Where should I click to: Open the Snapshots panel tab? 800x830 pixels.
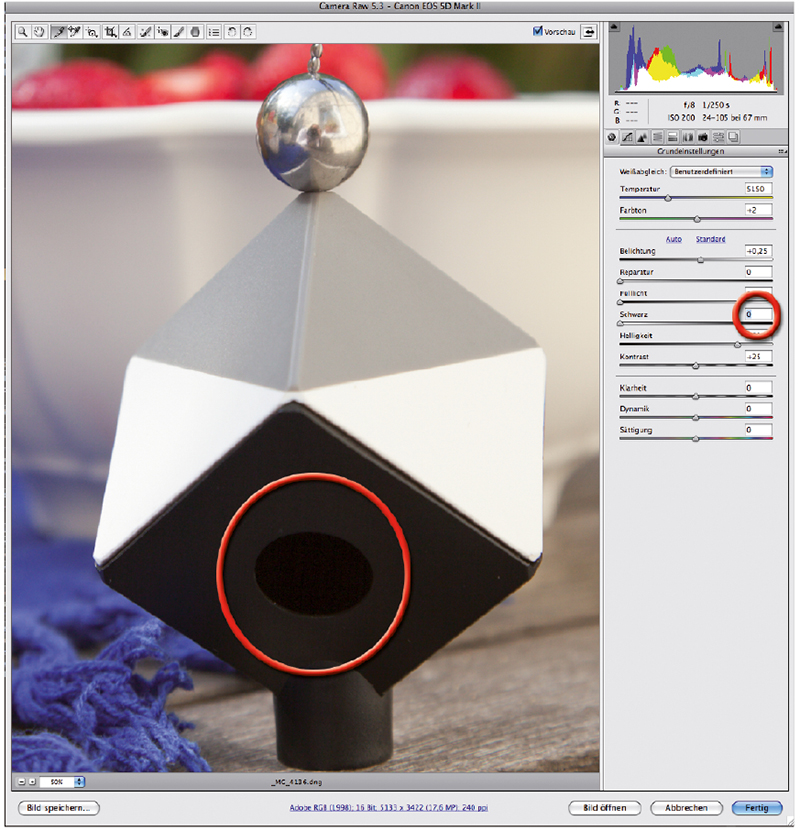click(733, 137)
